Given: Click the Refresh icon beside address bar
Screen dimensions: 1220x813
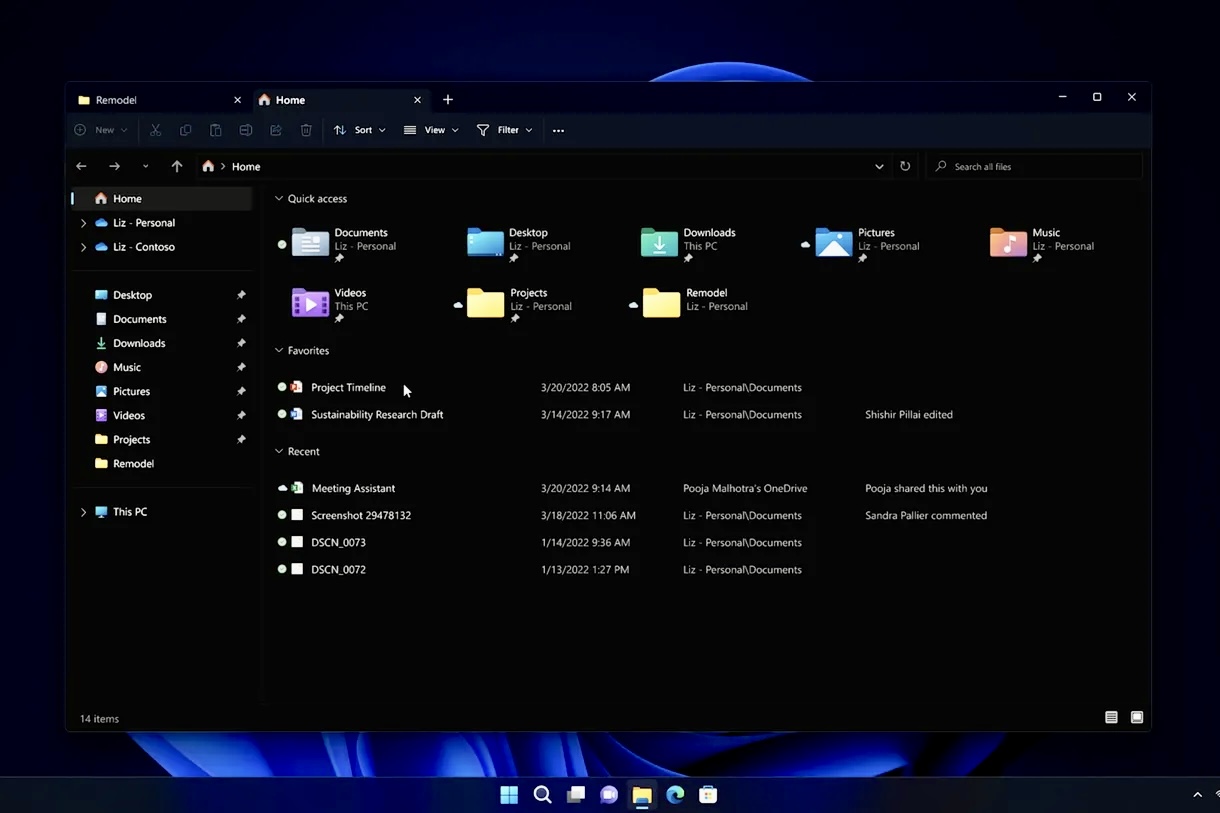Looking at the screenshot, I should pos(905,166).
